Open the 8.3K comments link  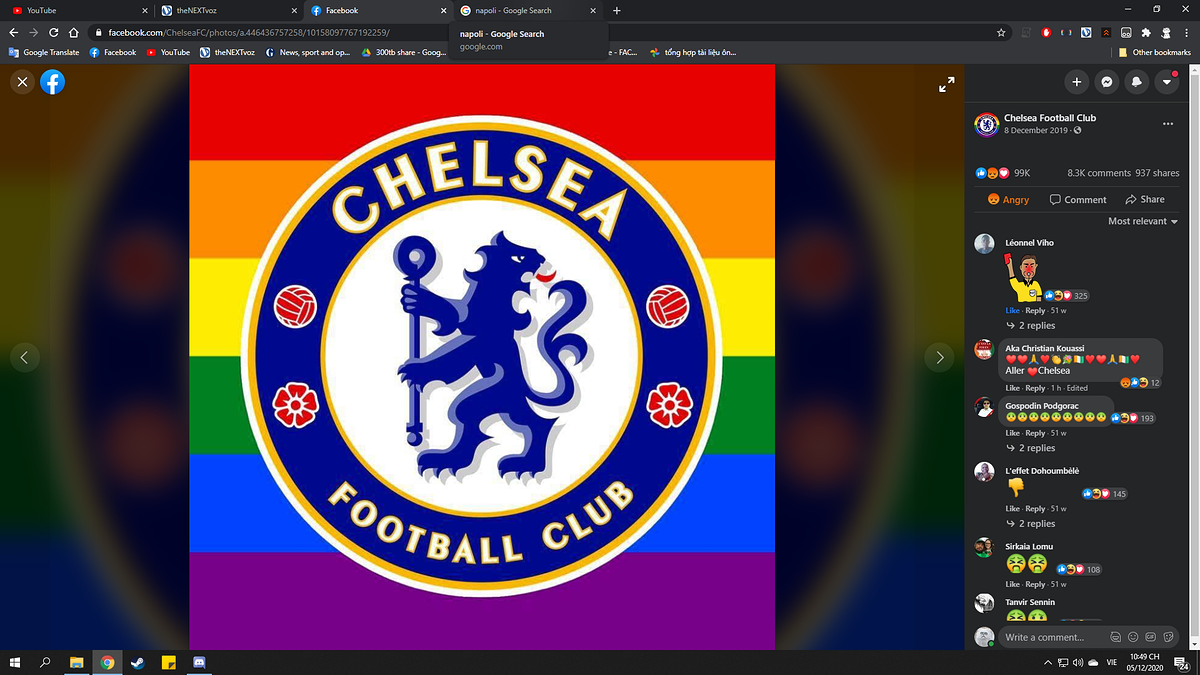pyautogui.click(x=1099, y=173)
